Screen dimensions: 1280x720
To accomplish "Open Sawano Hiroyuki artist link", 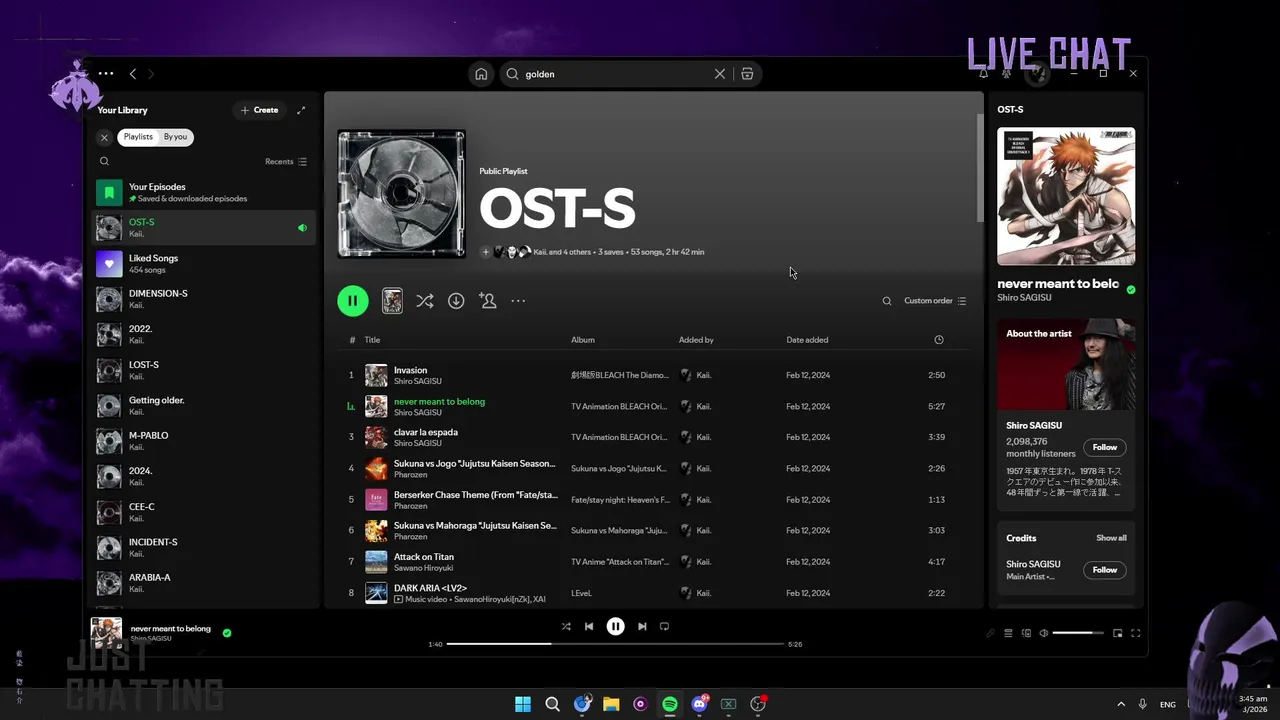I will pyautogui.click(x=424, y=568).
